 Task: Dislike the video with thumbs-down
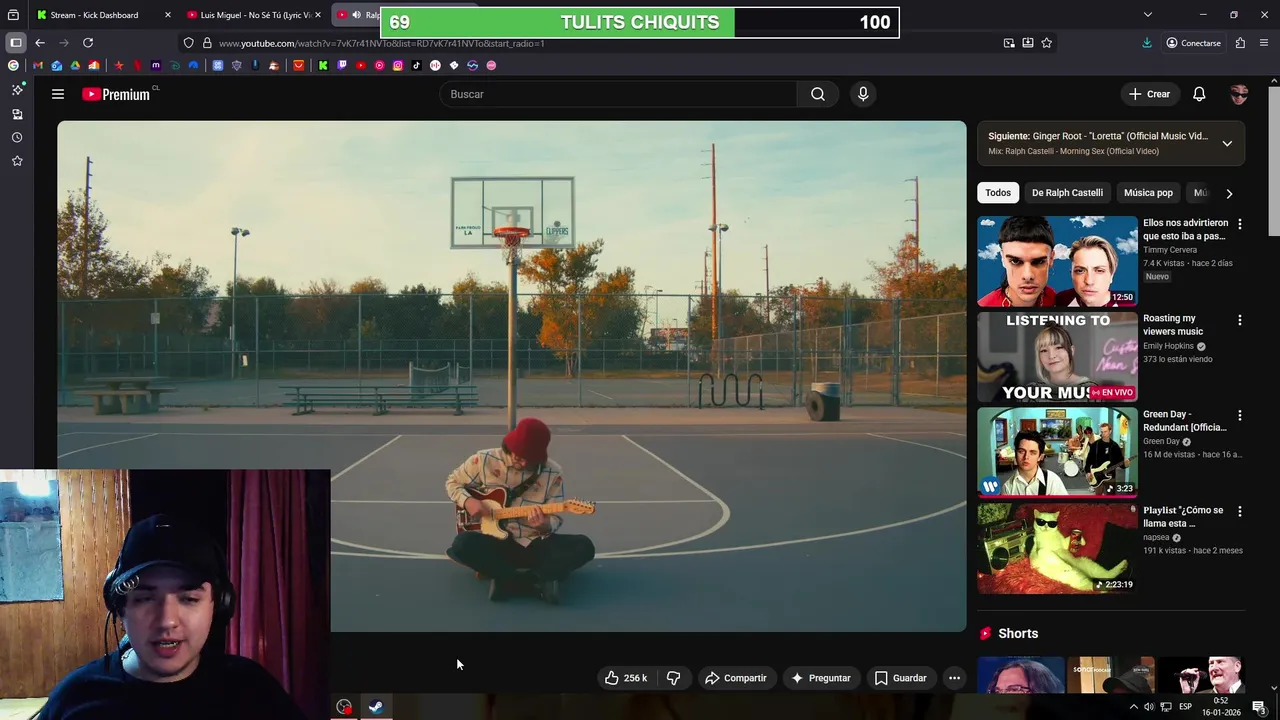click(674, 678)
